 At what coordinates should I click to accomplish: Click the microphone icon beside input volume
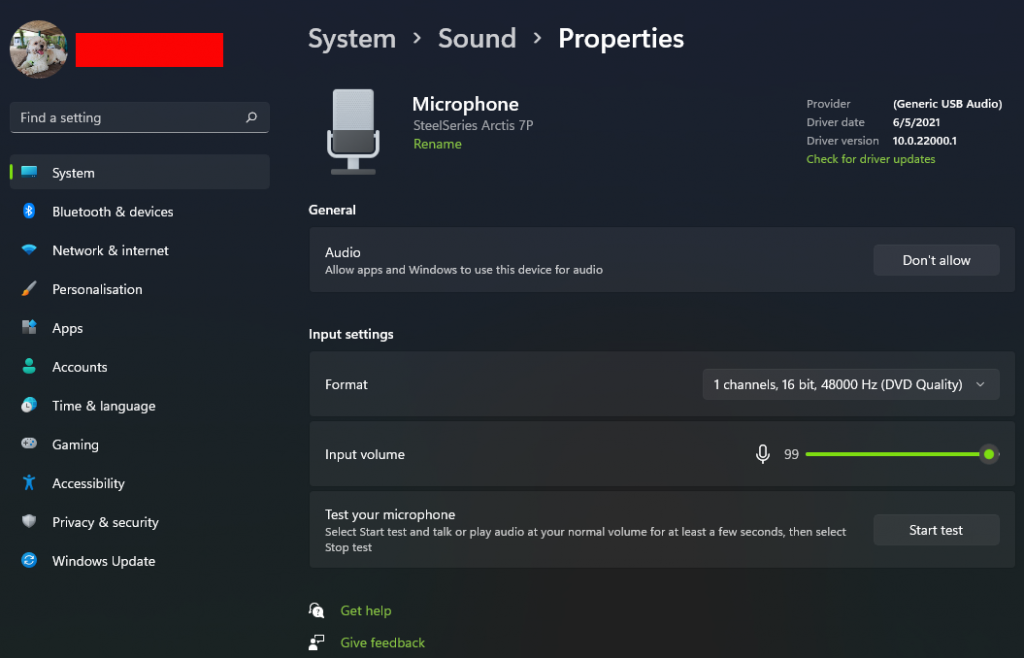point(762,454)
